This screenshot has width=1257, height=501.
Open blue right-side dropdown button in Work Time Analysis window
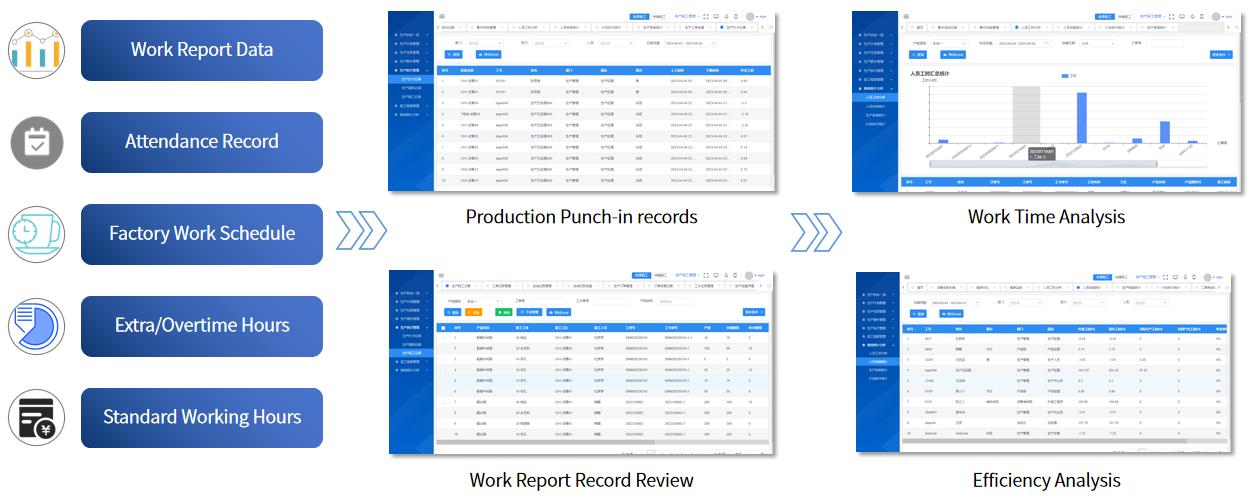pyautogui.click(x=1221, y=54)
